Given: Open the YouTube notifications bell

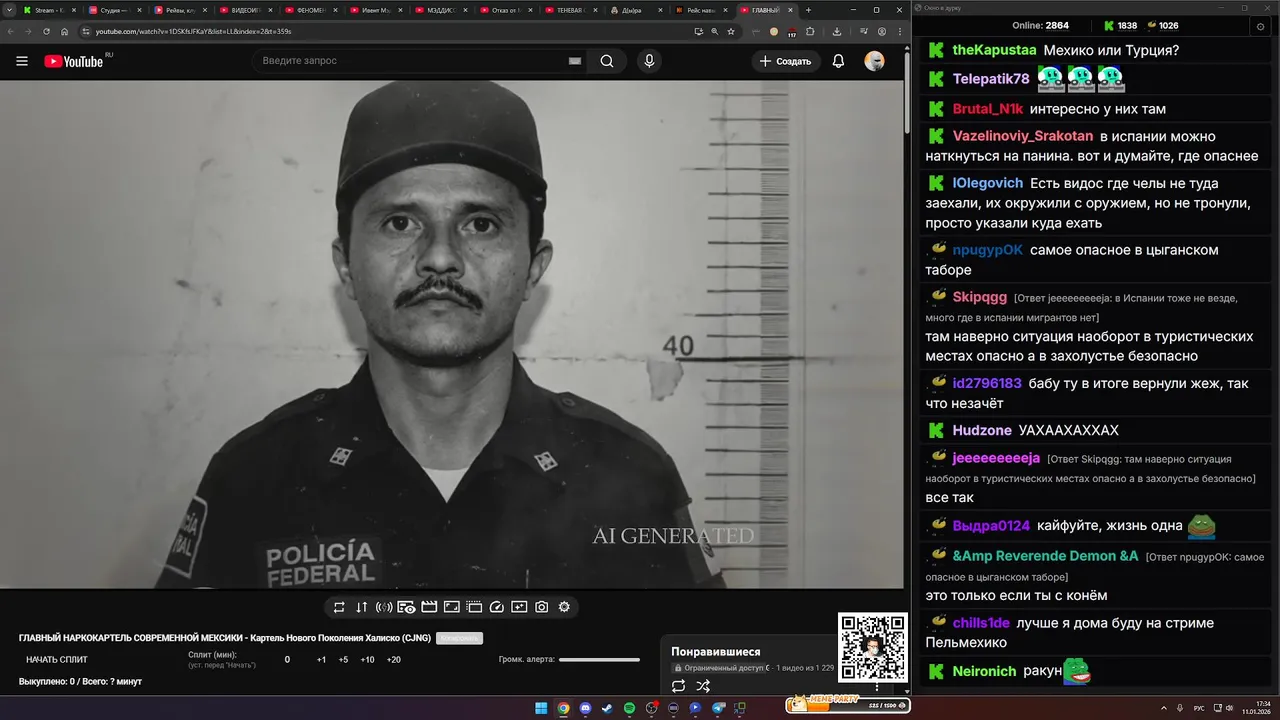Looking at the screenshot, I should pos(838,61).
